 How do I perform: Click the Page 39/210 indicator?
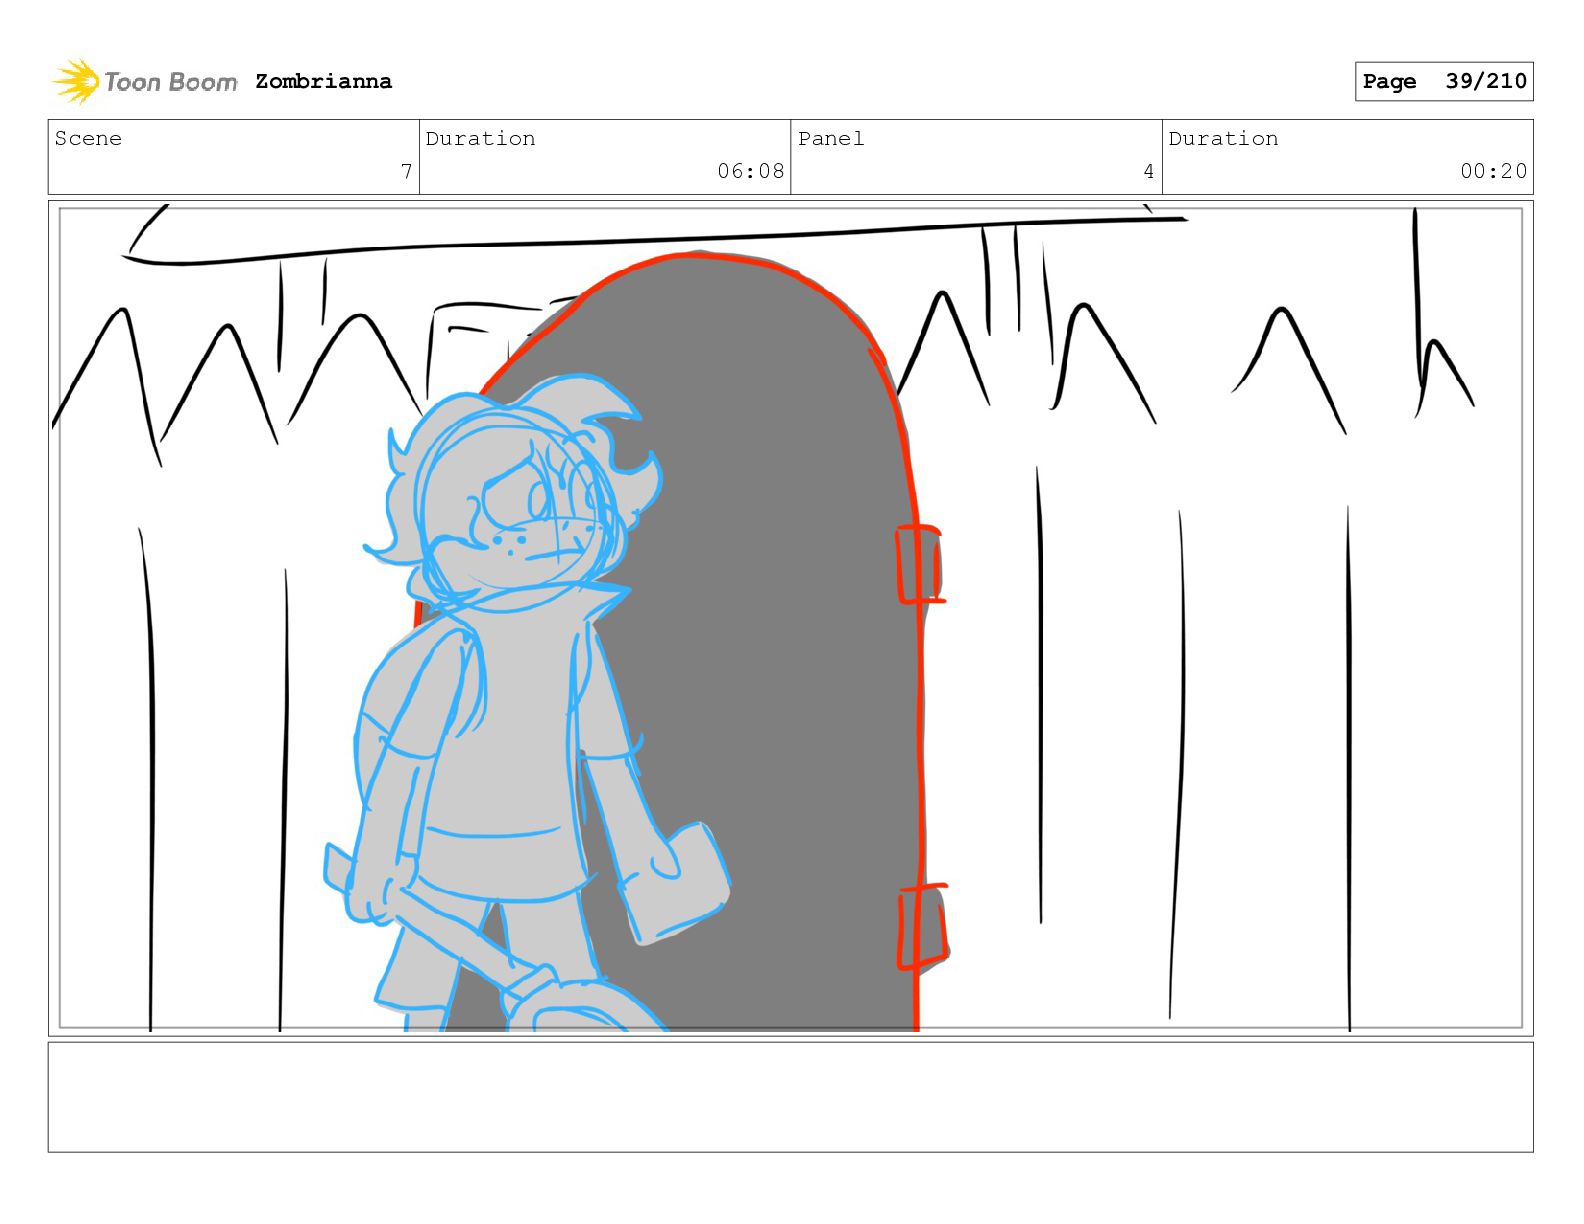1444,81
